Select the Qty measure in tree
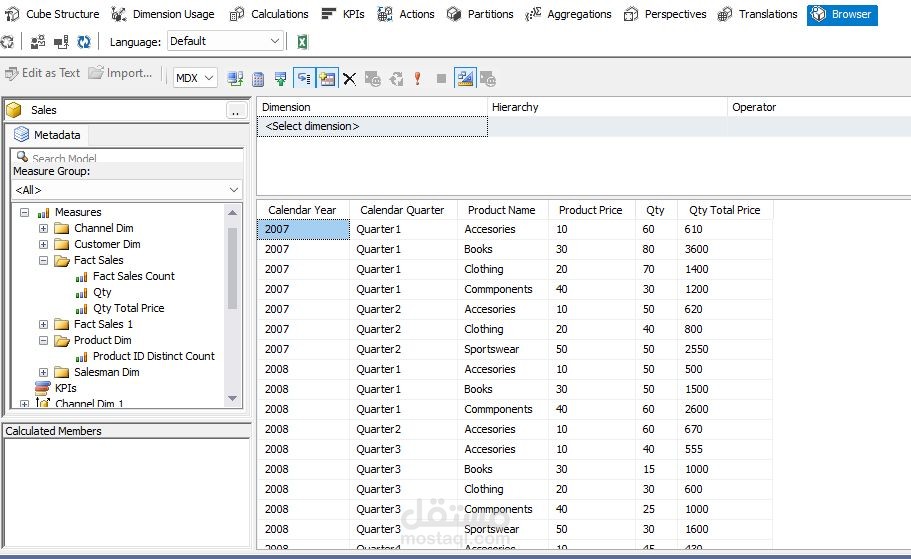 (102, 292)
